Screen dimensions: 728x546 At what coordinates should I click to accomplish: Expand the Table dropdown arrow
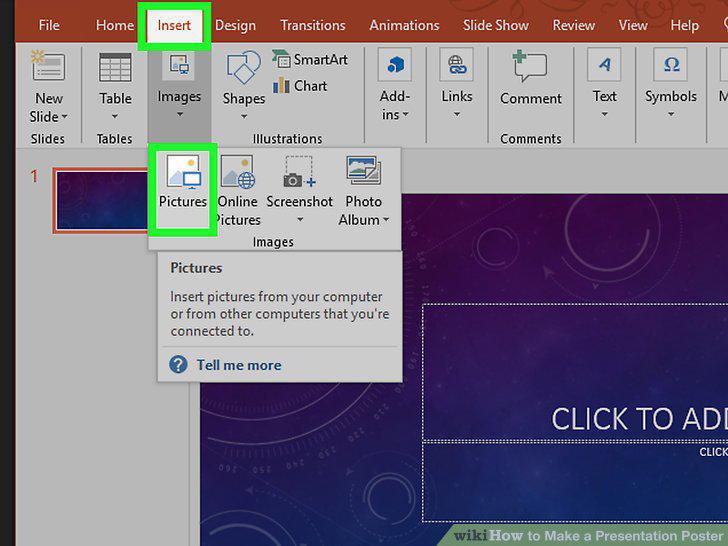point(115,116)
